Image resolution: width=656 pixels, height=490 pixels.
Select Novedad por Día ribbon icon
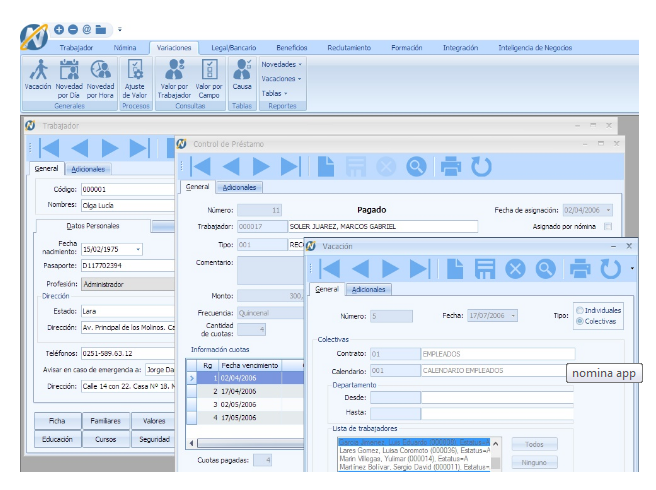(x=69, y=79)
